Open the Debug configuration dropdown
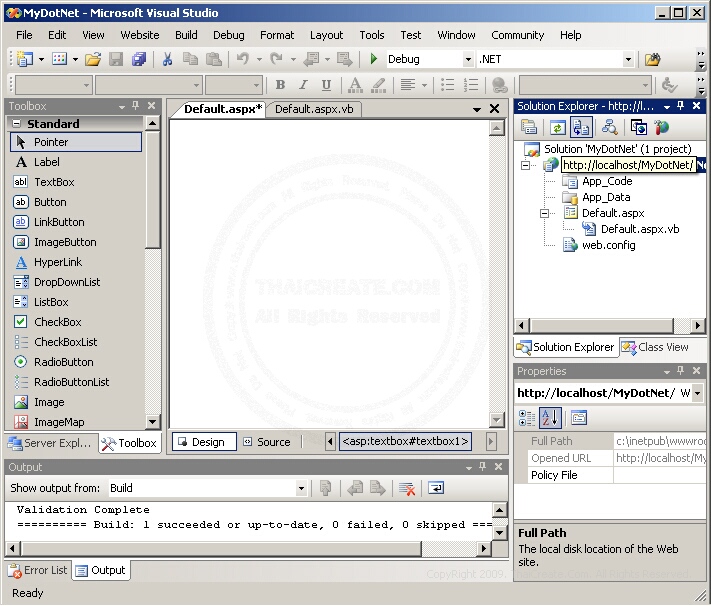This screenshot has height=606, width=711. click(468, 59)
